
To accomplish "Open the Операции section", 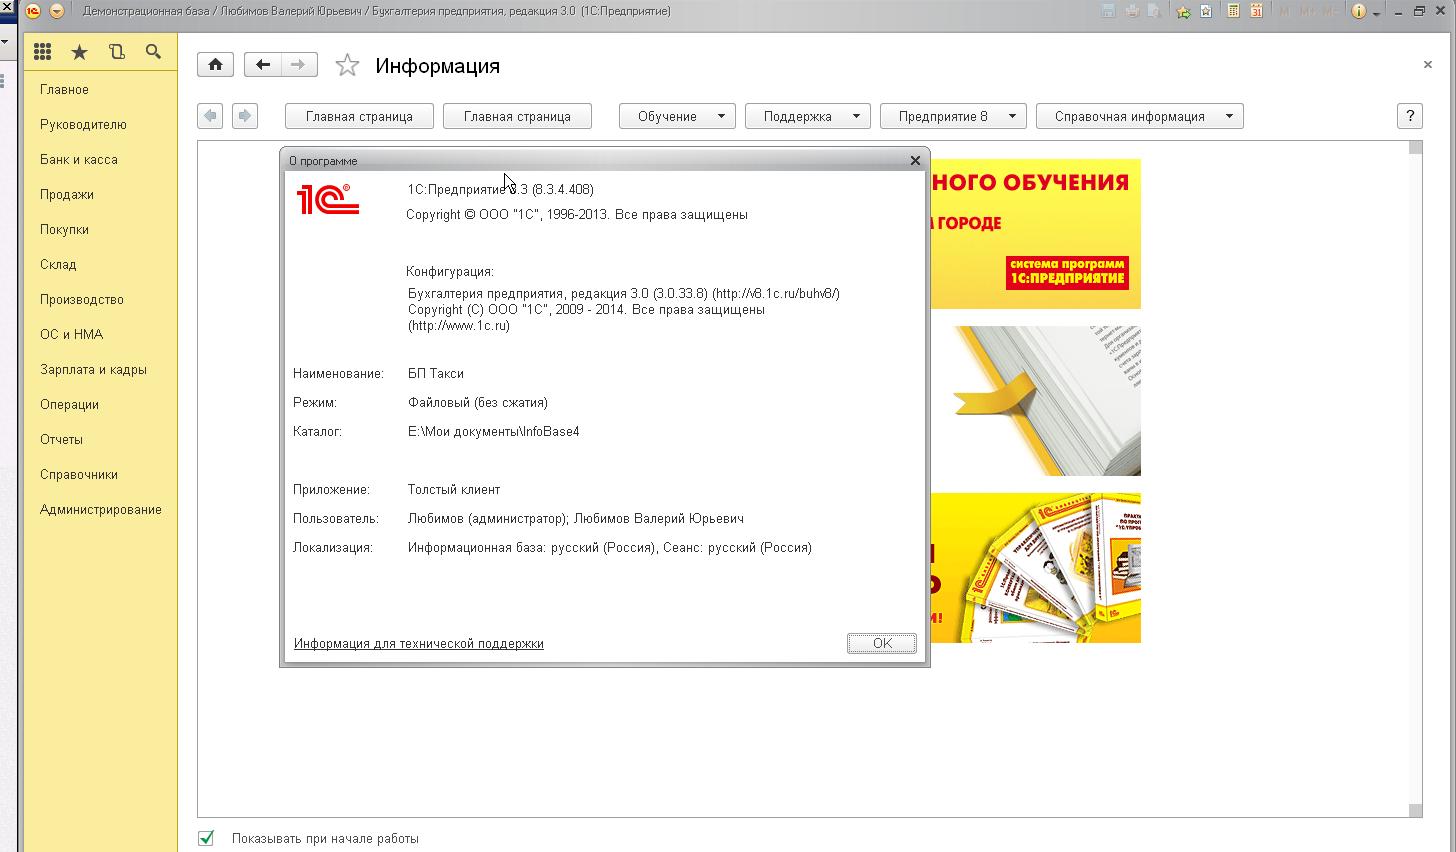I will pyautogui.click(x=69, y=404).
